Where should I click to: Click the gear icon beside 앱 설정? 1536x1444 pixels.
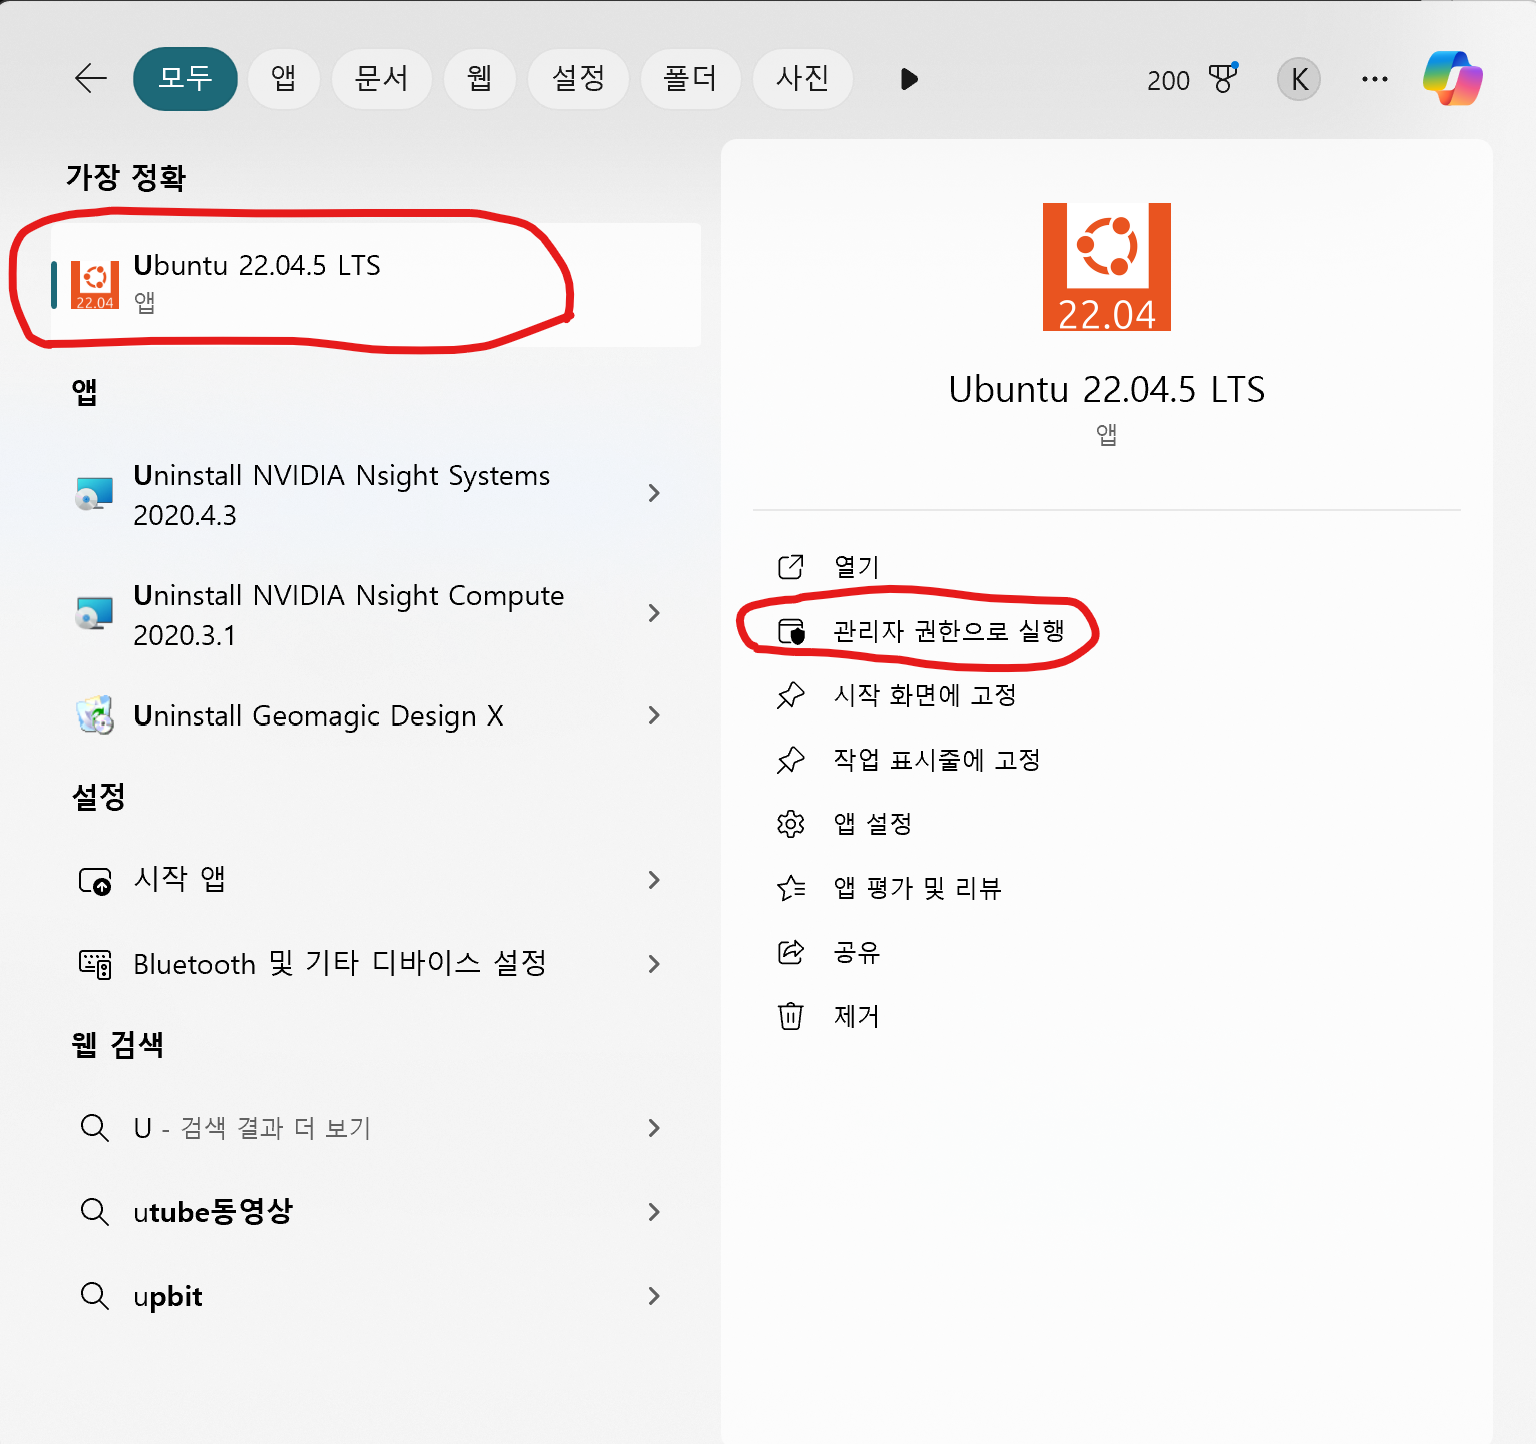pyautogui.click(x=791, y=824)
